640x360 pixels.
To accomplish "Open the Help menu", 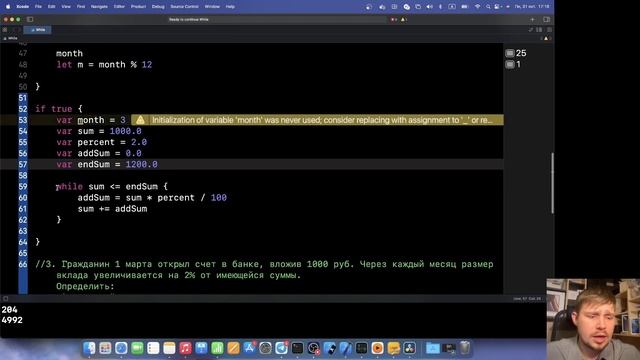I will pos(230,7).
